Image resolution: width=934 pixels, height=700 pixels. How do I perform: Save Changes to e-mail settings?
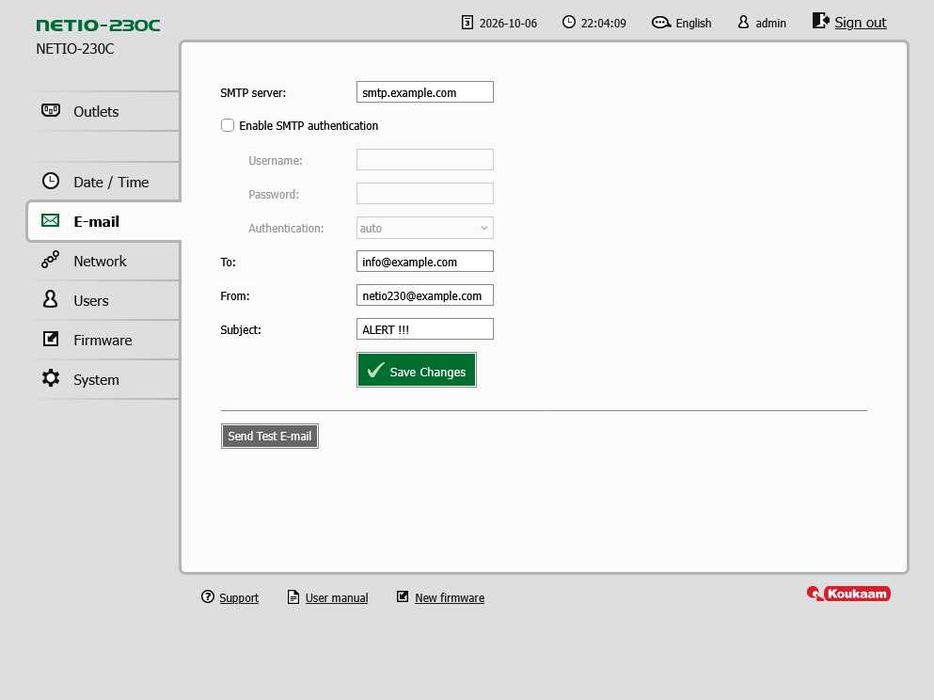(x=416, y=371)
